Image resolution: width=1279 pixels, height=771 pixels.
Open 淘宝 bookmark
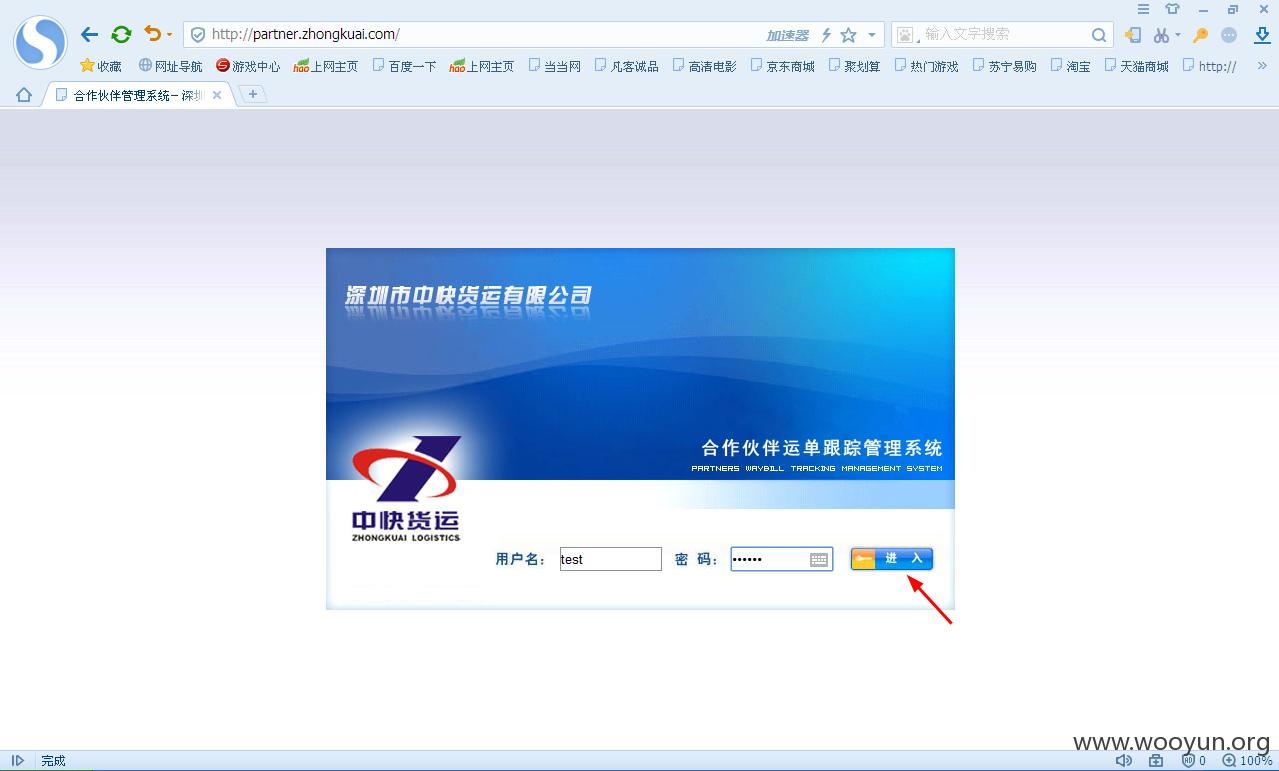[x=1070, y=66]
